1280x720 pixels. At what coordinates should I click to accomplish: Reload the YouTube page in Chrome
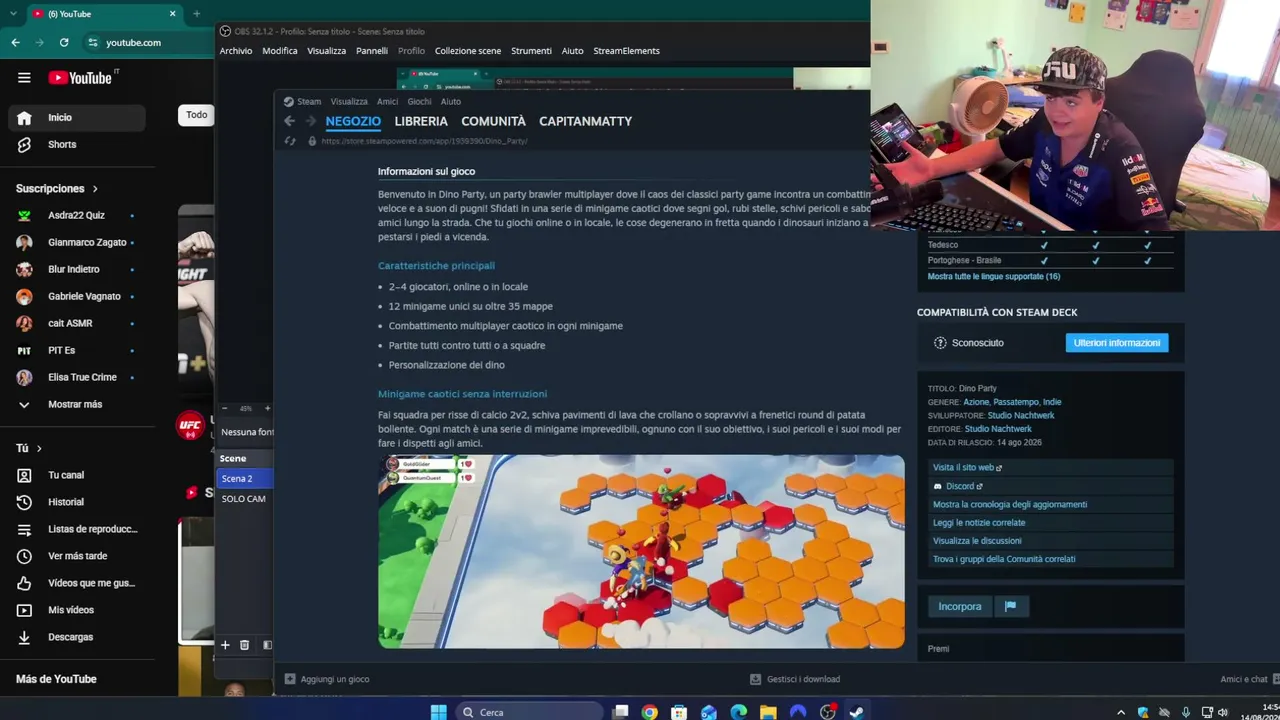coord(64,43)
